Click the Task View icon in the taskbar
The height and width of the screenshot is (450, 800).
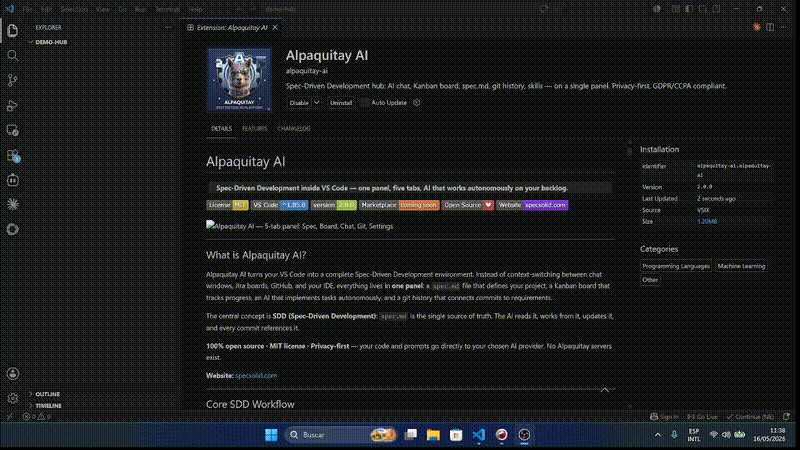click(410, 435)
